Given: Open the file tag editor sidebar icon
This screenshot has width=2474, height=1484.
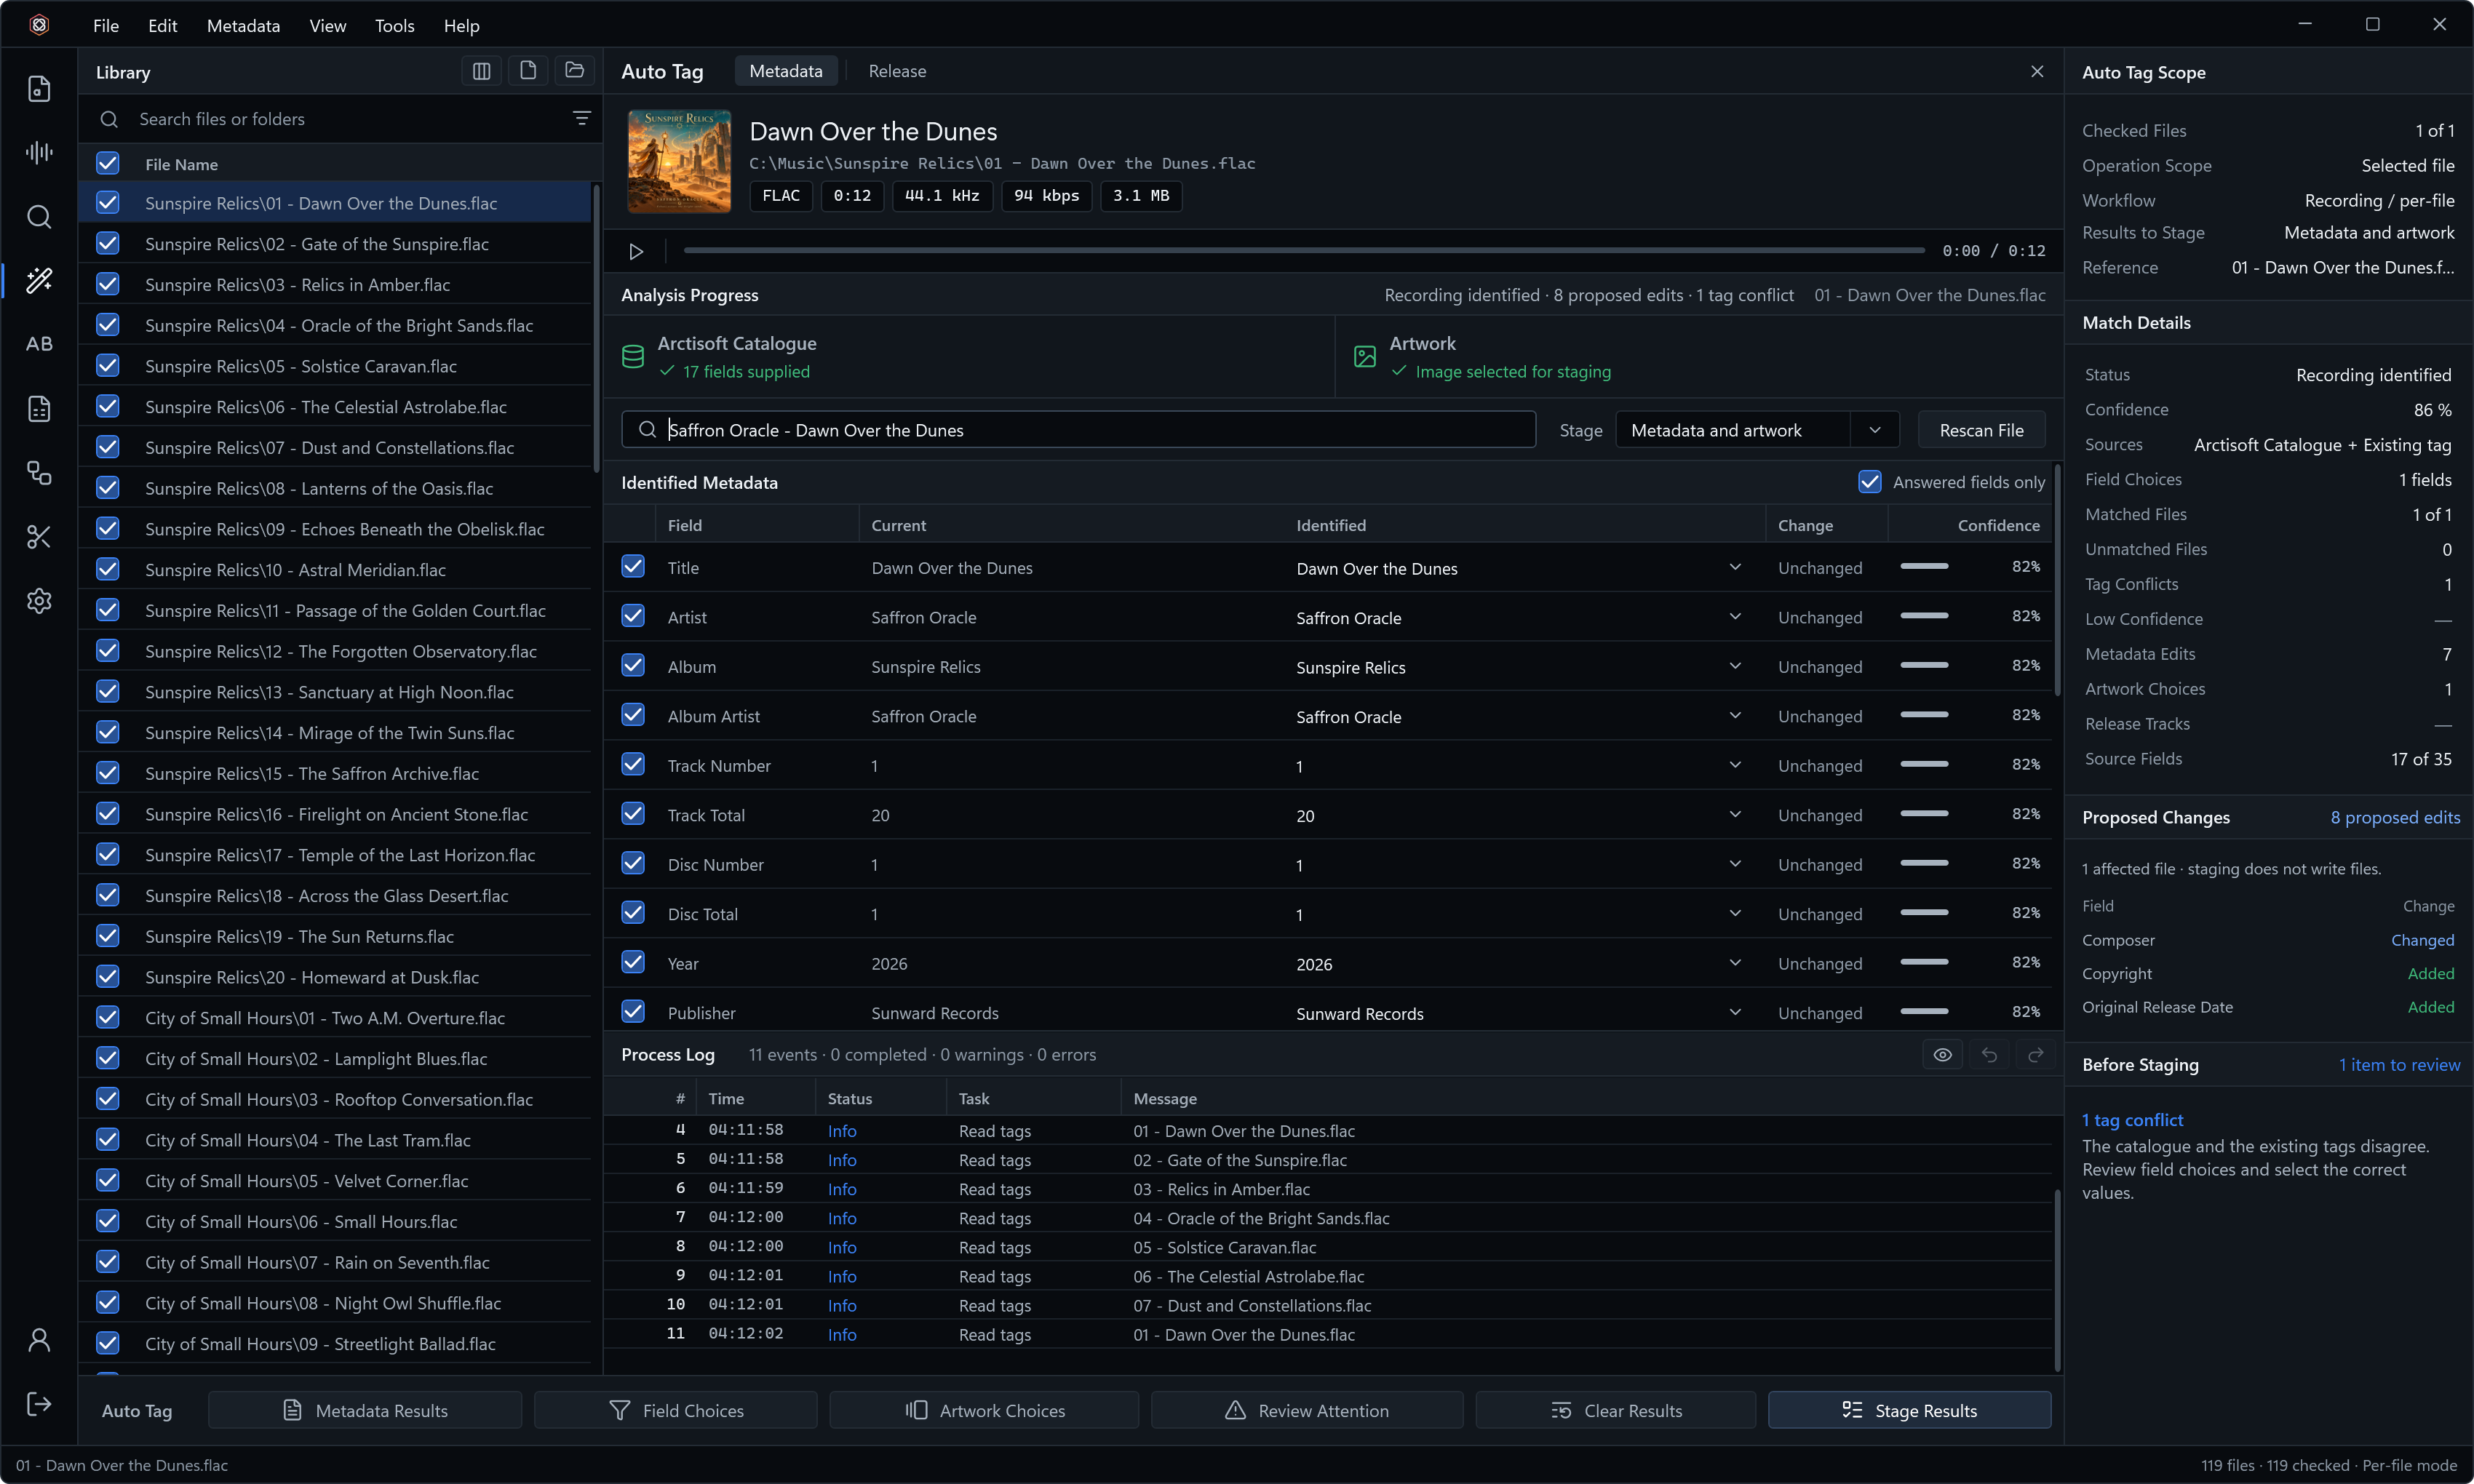Looking at the screenshot, I should point(39,89).
